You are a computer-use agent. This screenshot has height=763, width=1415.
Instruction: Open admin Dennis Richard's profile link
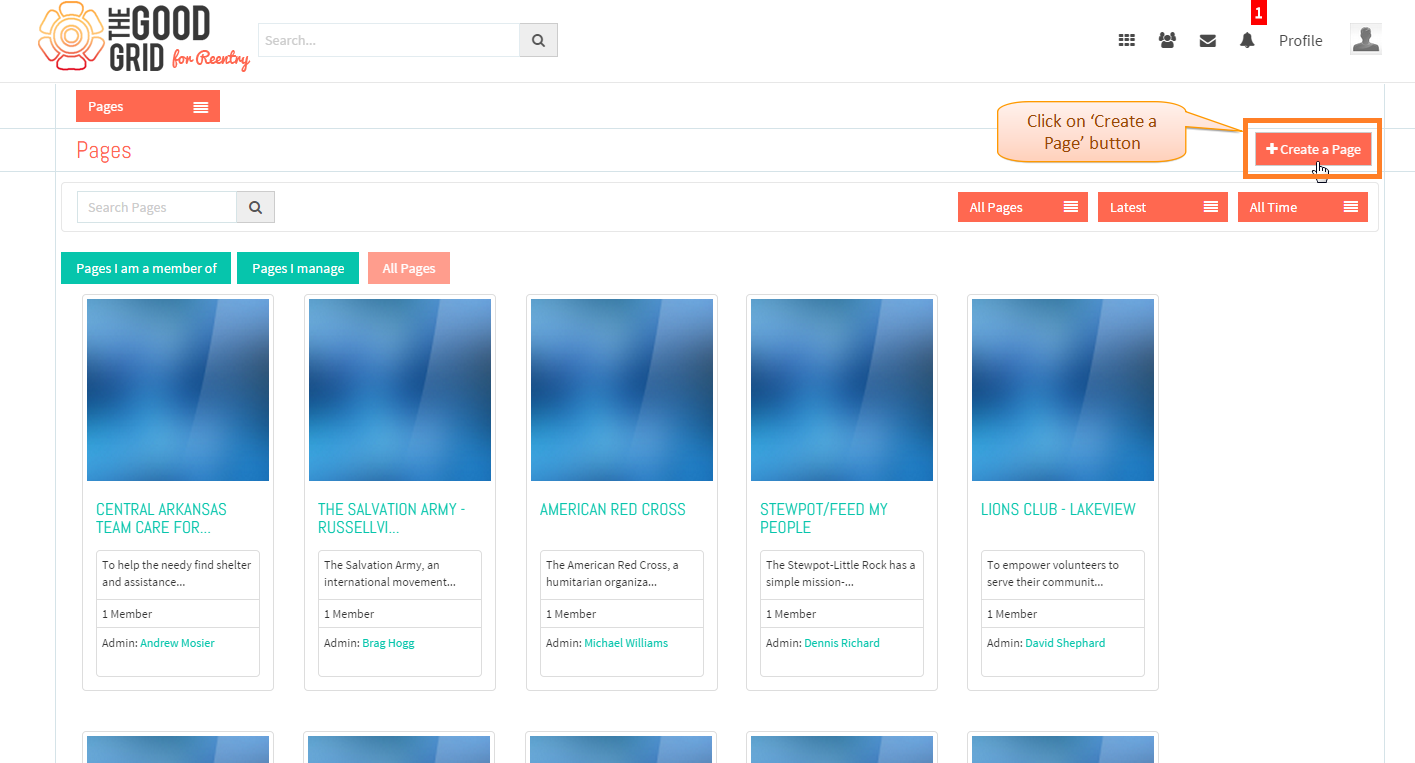pyautogui.click(x=842, y=643)
